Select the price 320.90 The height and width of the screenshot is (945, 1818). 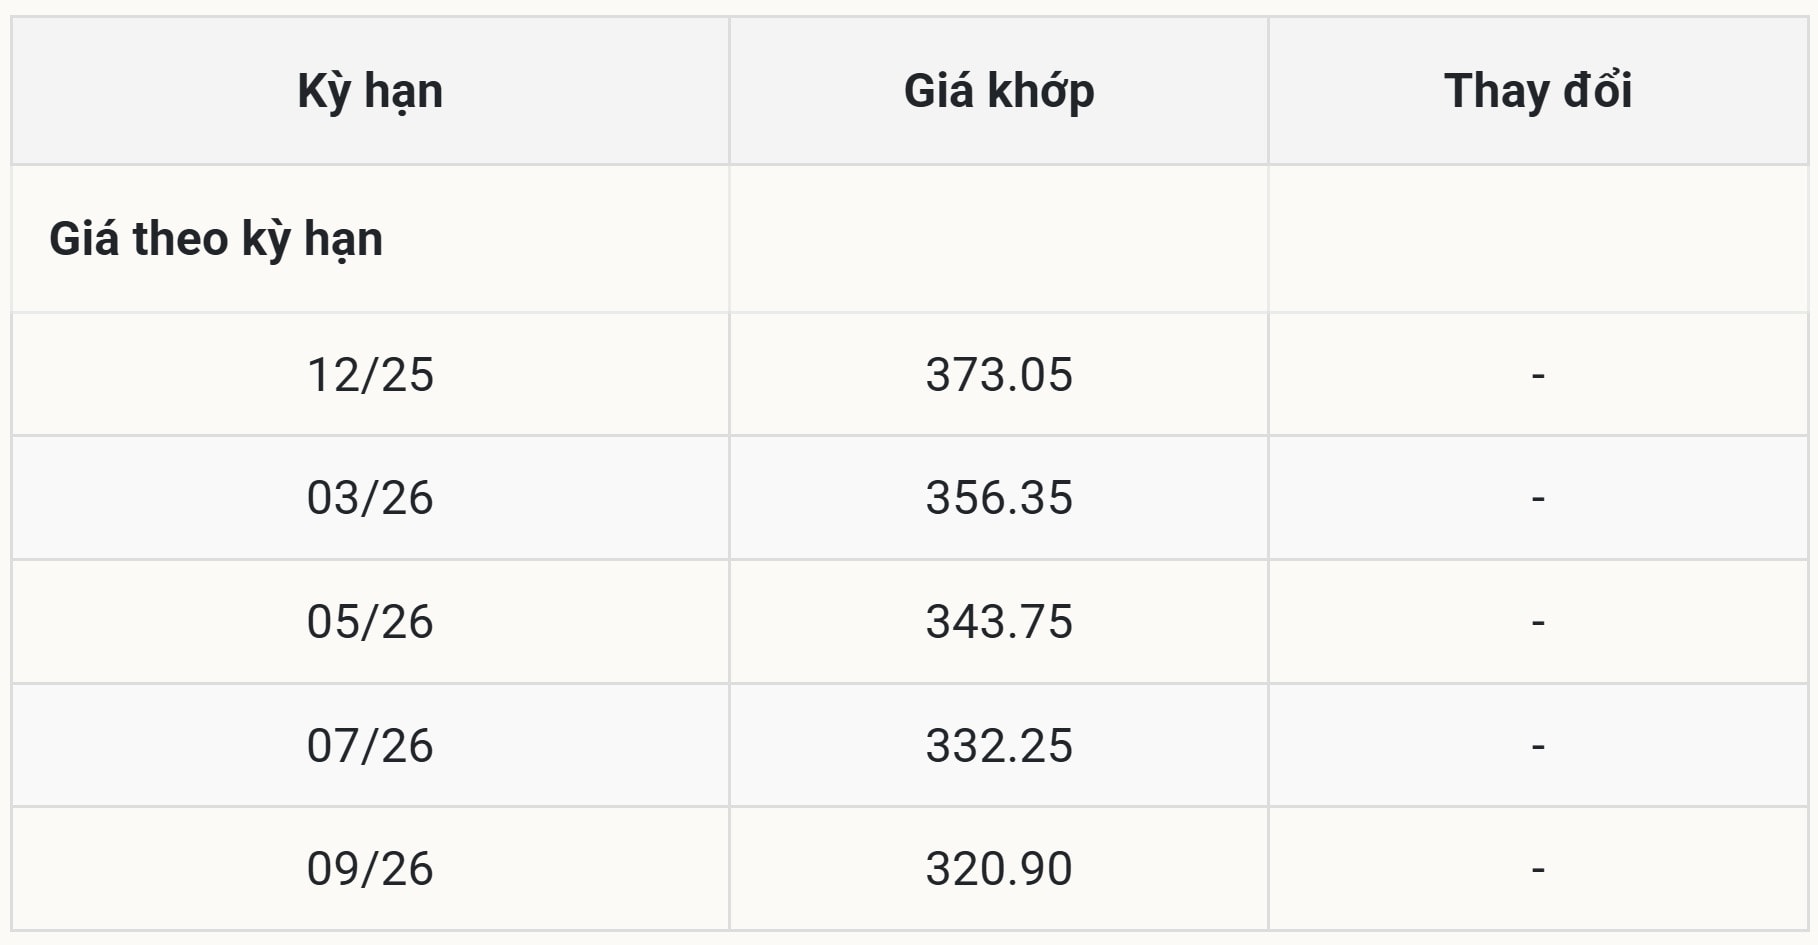click(999, 869)
